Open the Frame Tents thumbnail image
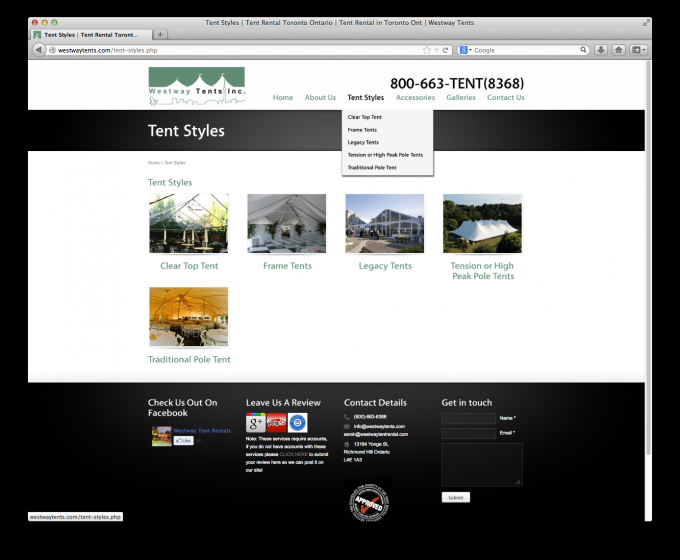 [x=287, y=224]
